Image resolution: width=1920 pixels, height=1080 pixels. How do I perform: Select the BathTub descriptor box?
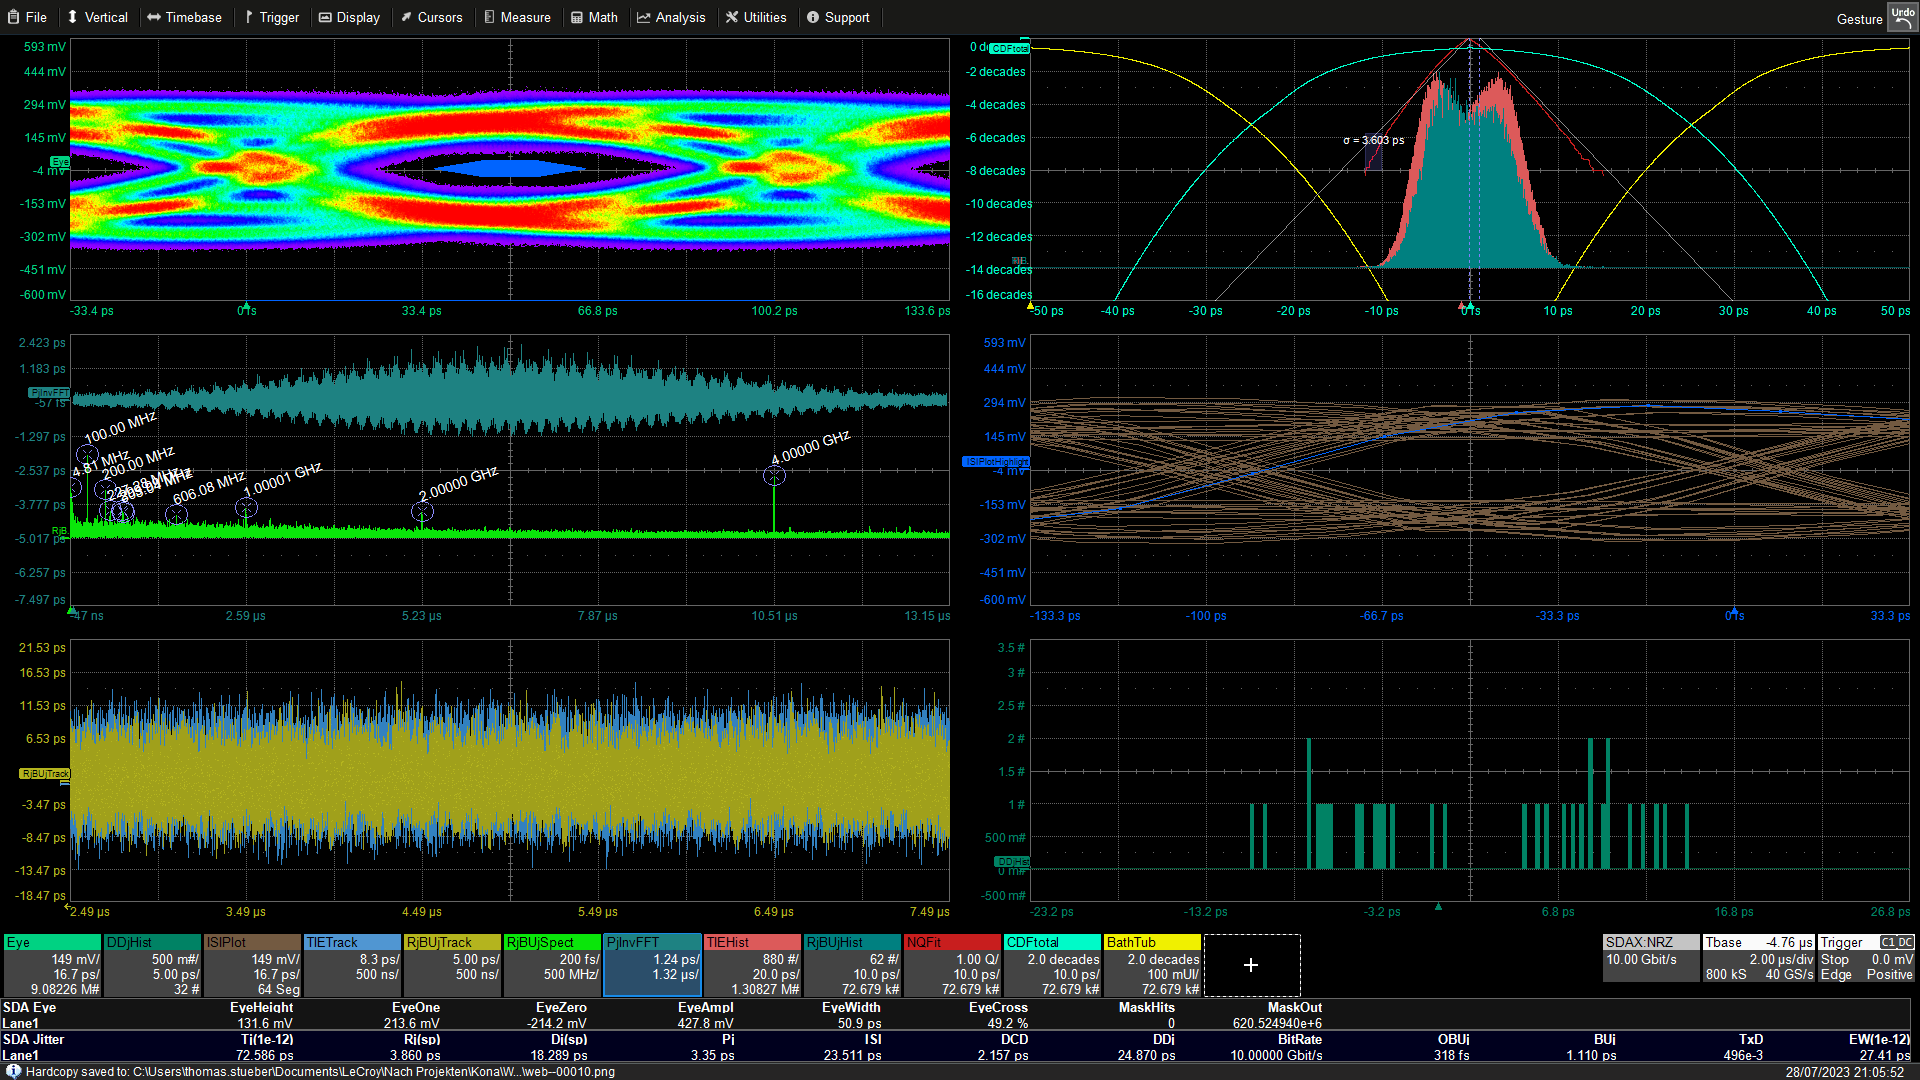pos(1152,966)
